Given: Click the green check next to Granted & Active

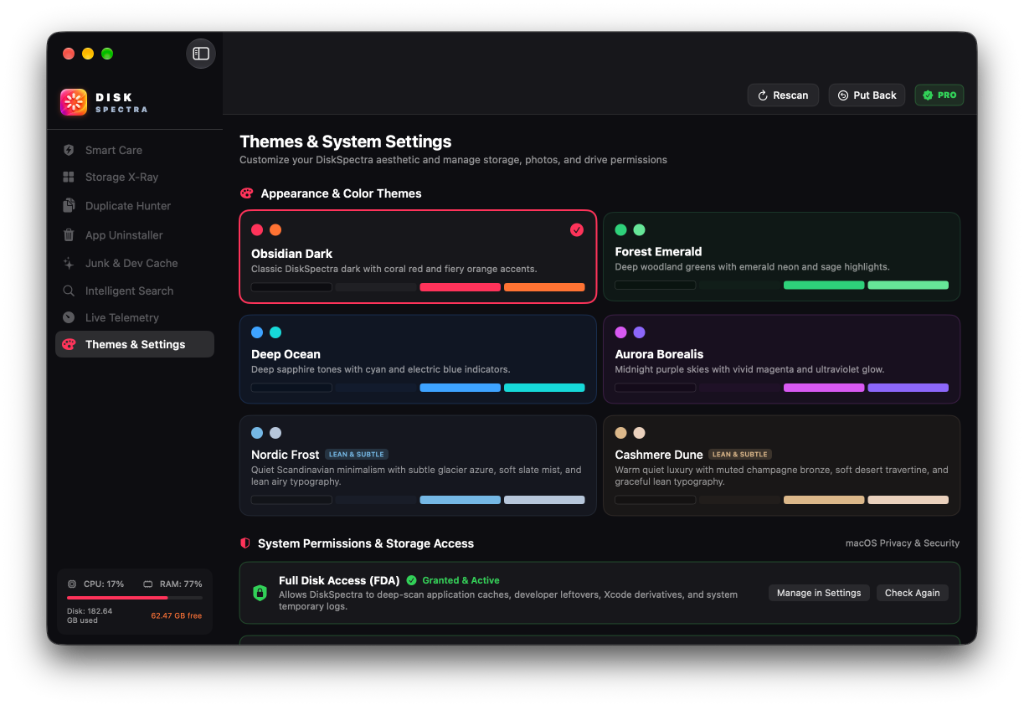Looking at the screenshot, I should (411, 580).
